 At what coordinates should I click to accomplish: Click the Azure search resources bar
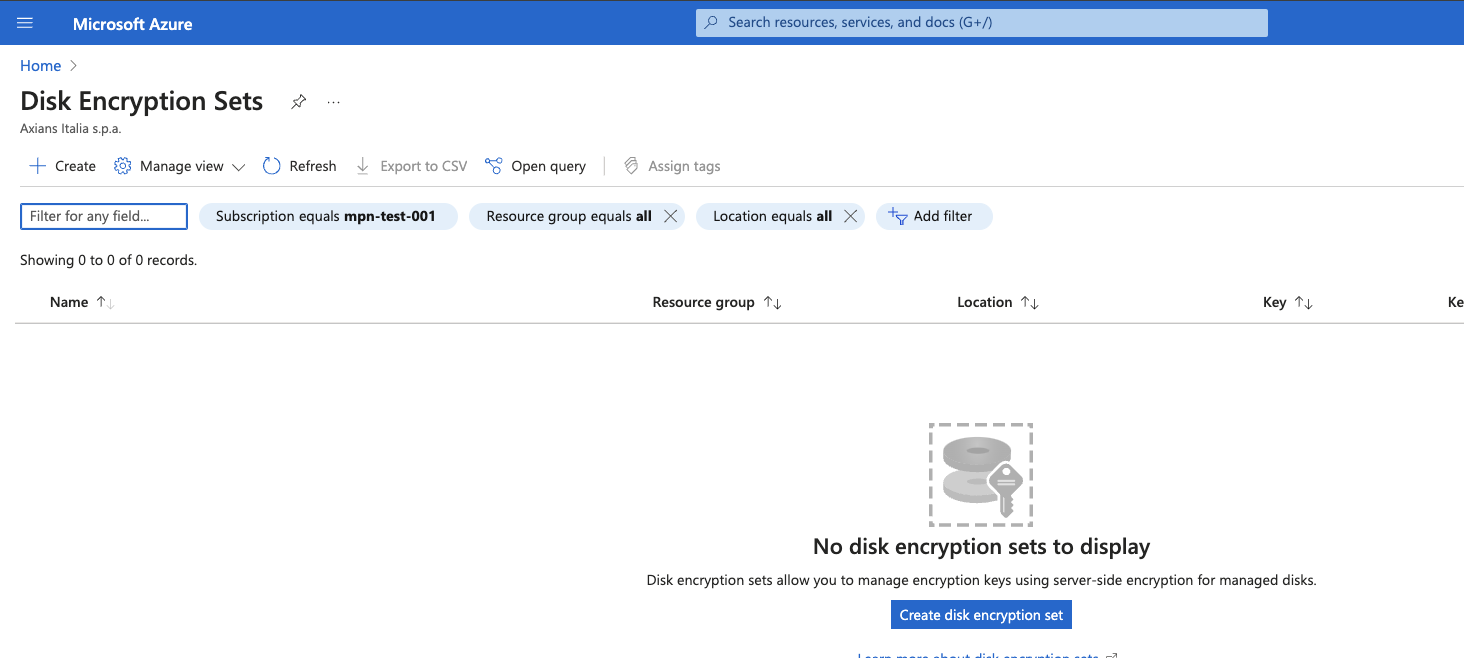[981, 22]
